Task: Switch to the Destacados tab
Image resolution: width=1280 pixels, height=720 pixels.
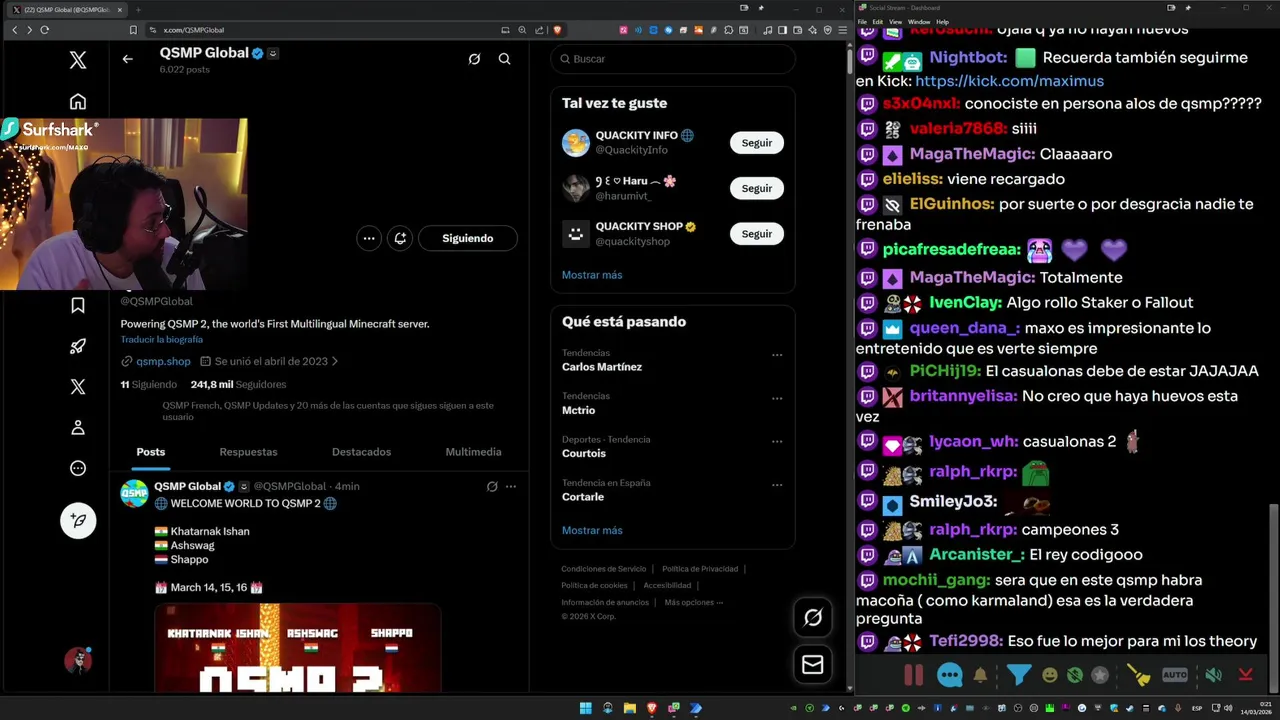Action: click(x=362, y=452)
